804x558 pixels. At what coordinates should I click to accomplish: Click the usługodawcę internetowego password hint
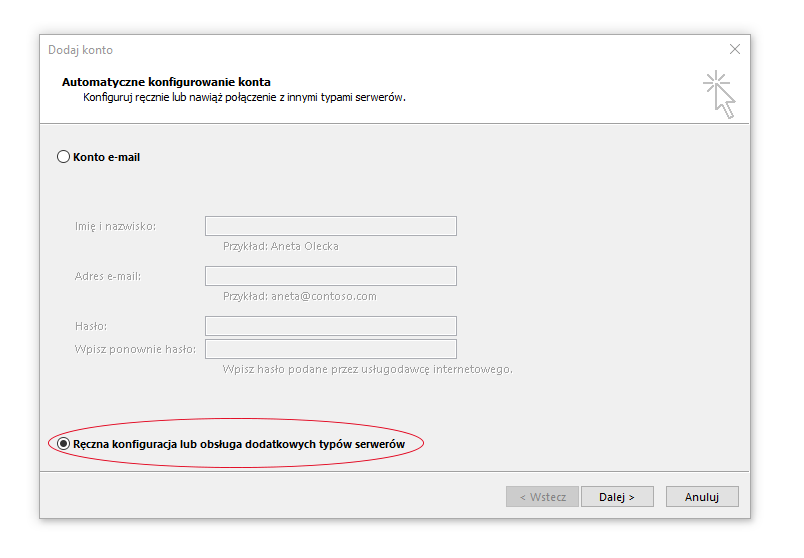click(367, 369)
